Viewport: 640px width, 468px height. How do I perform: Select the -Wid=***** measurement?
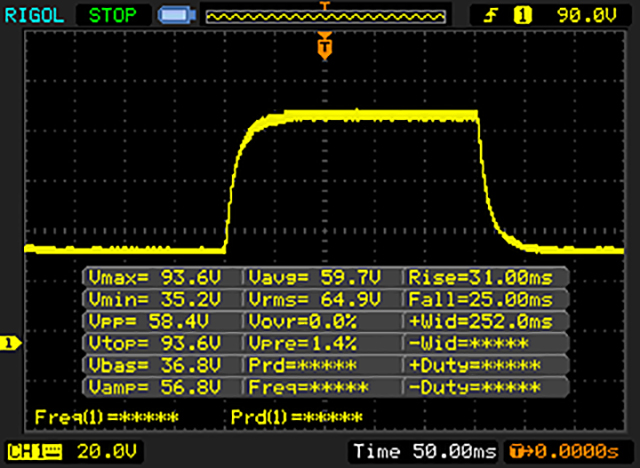click(469, 344)
